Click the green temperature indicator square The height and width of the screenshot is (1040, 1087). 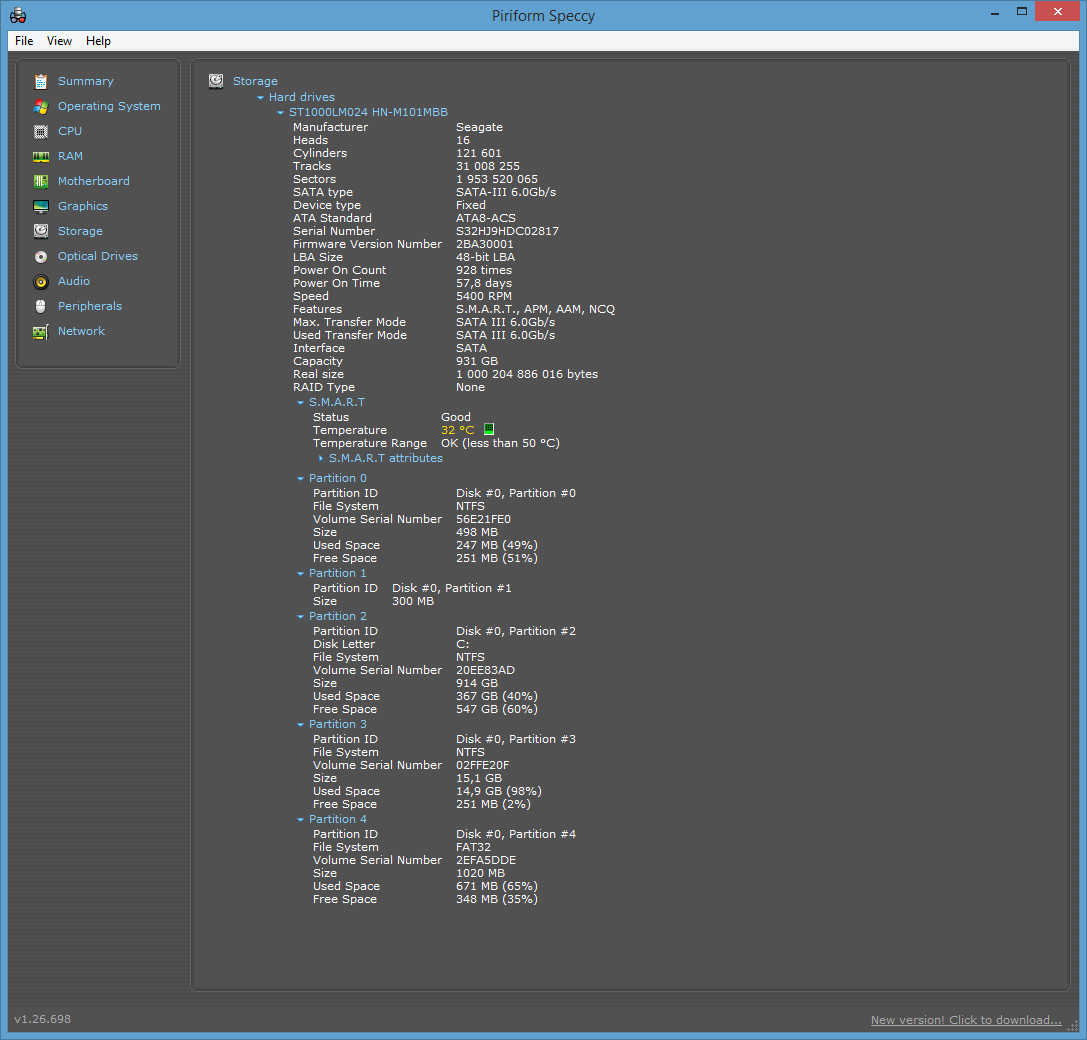[489, 429]
